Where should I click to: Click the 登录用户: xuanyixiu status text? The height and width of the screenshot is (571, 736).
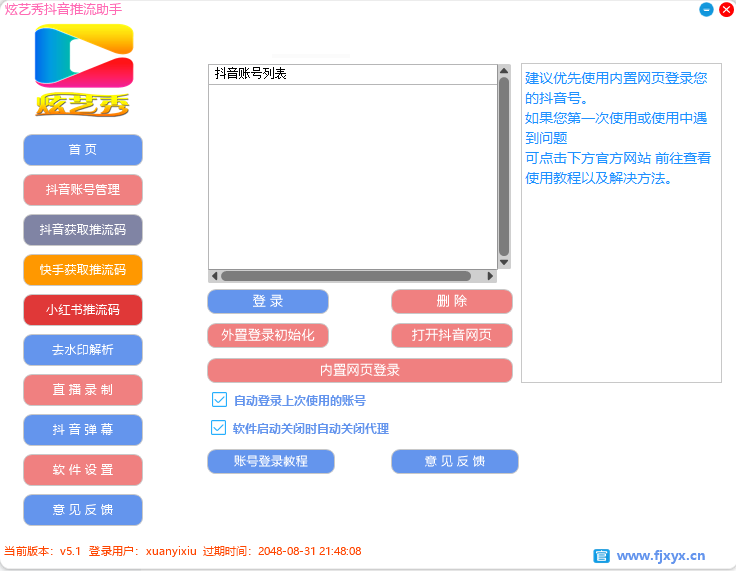143,551
